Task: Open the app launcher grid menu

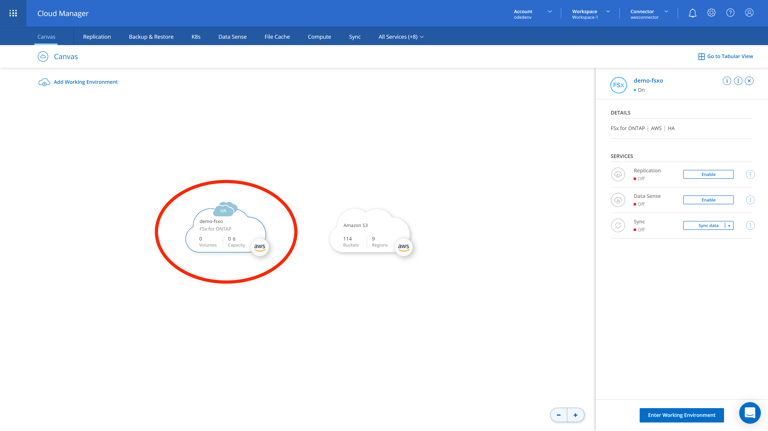Action: 13,13
